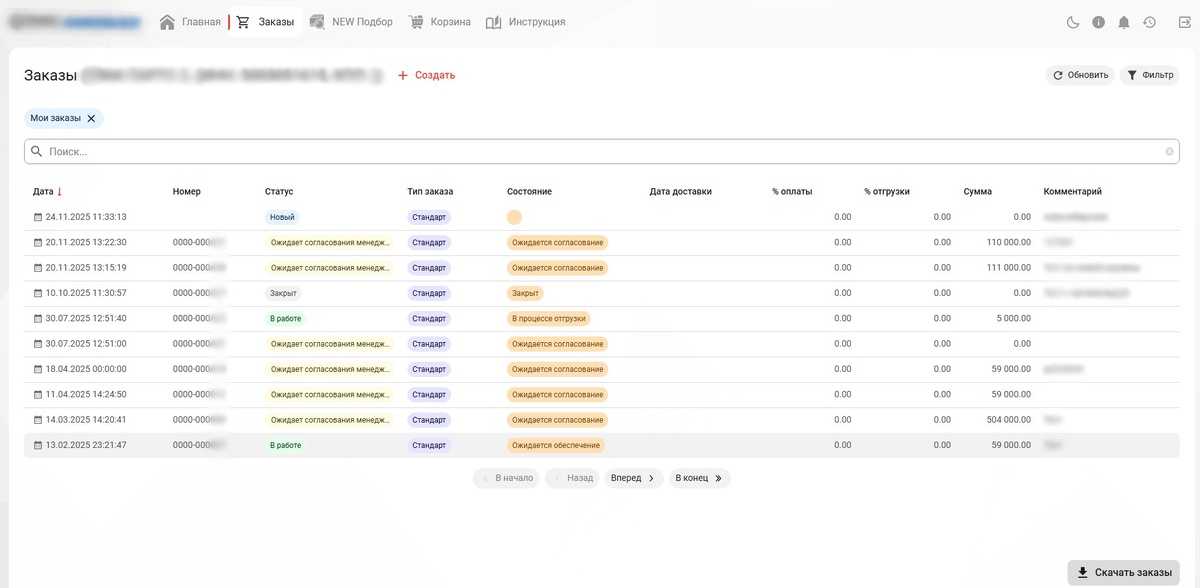Click Ожидается согласование of 18.04.2025 order
The width and height of the screenshot is (1200, 588).
(x=557, y=369)
